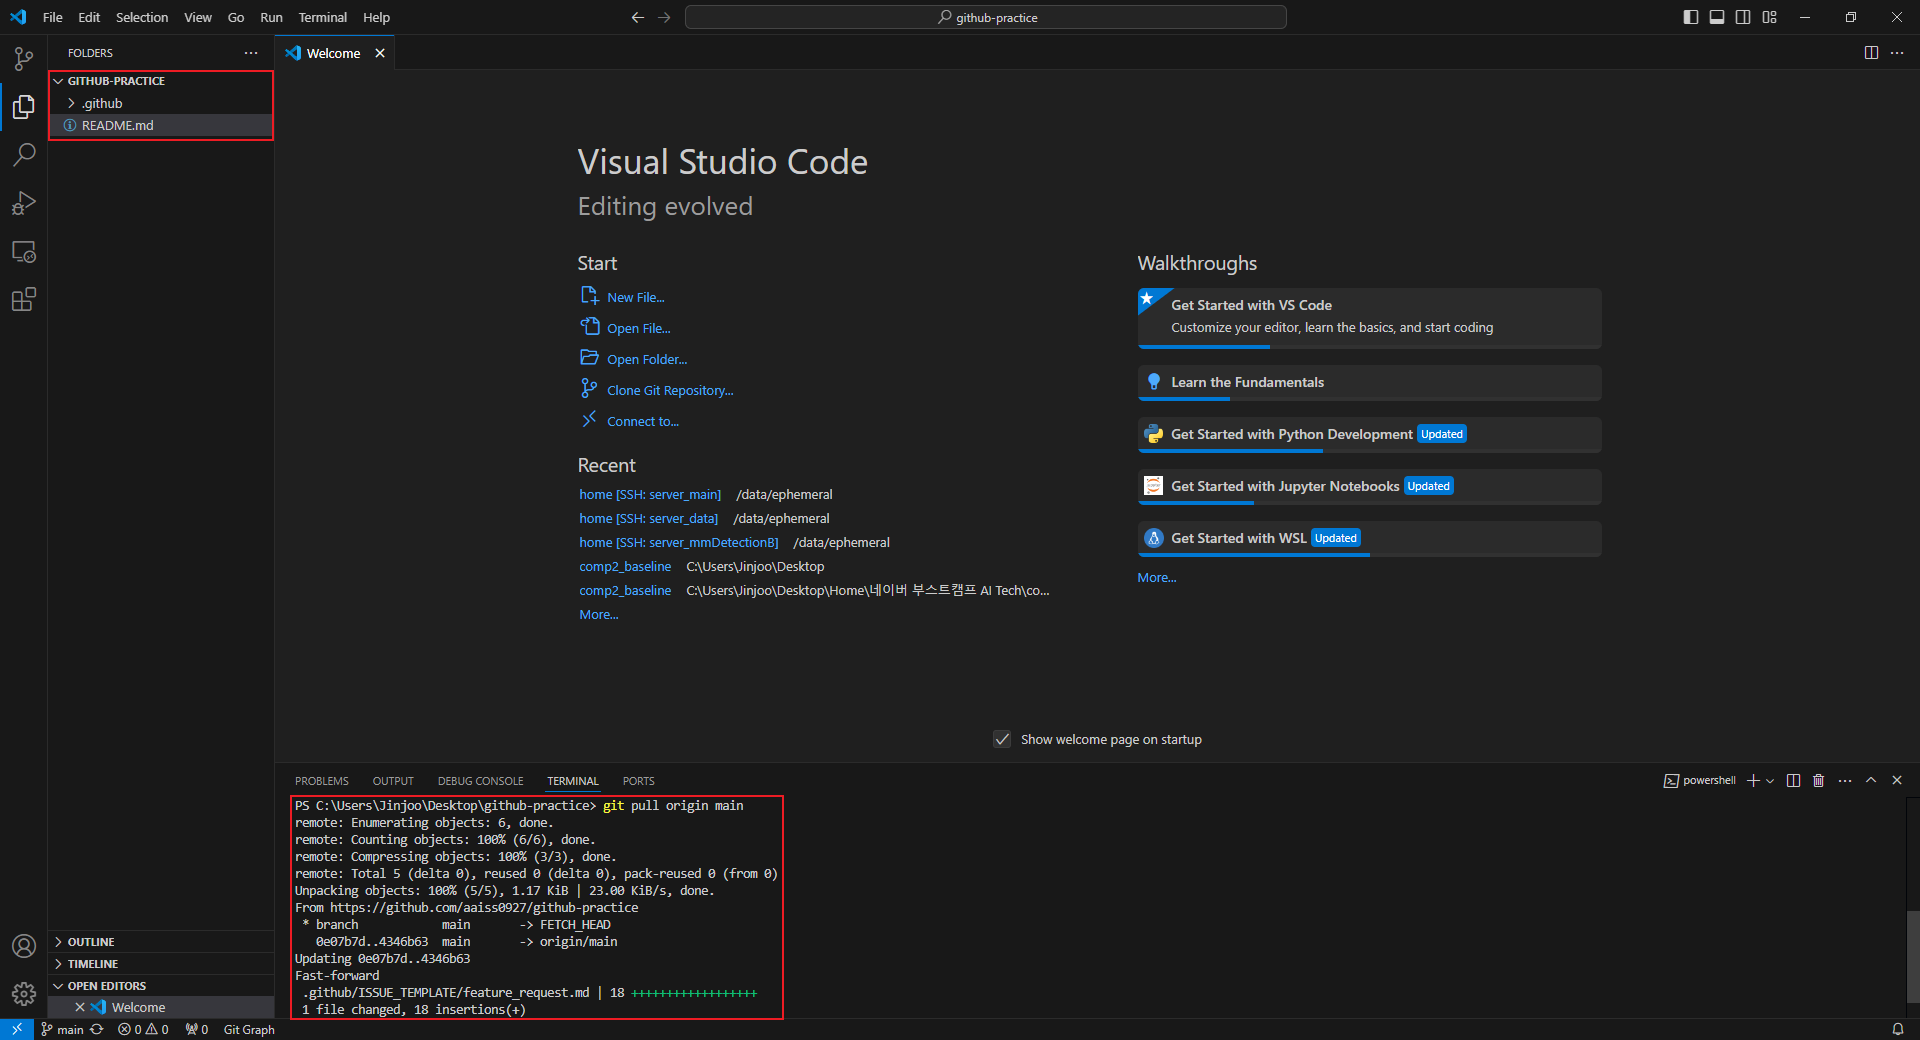The width and height of the screenshot is (1920, 1040).
Task: Open the Search view icon
Action: tap(24, 154)
